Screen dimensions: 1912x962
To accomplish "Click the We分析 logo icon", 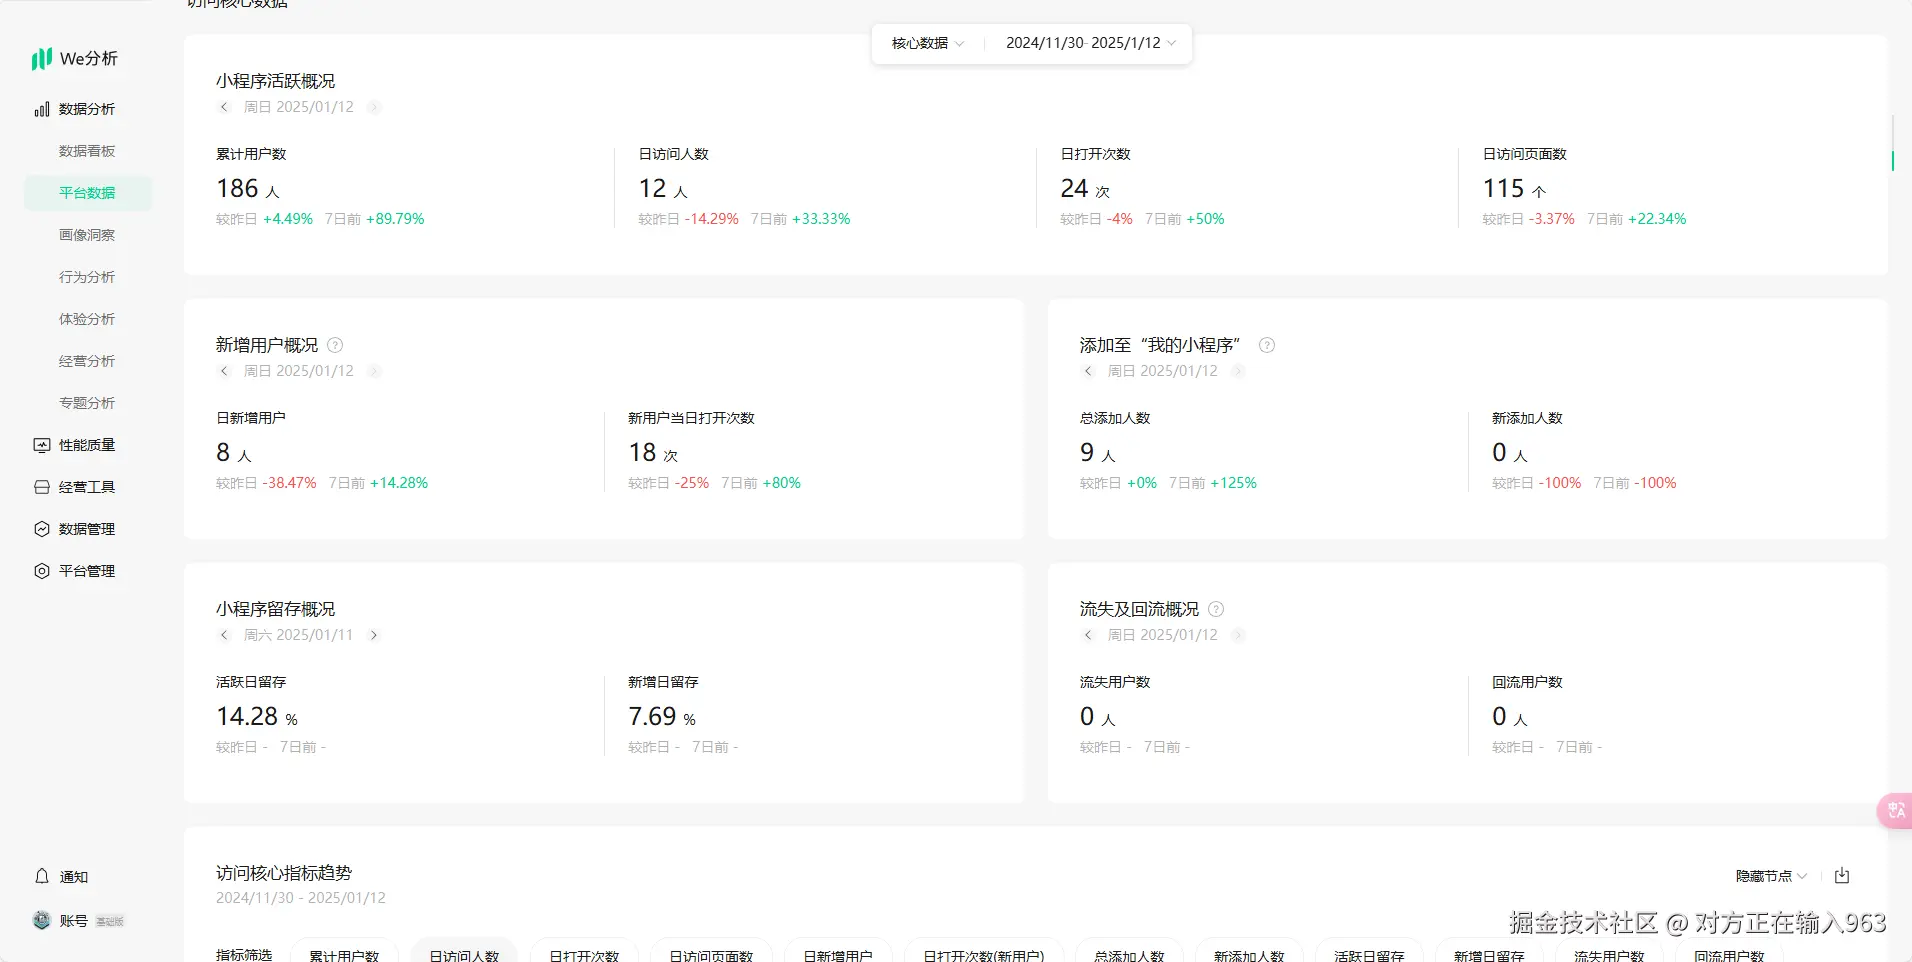I will click(x=41, y=59).
